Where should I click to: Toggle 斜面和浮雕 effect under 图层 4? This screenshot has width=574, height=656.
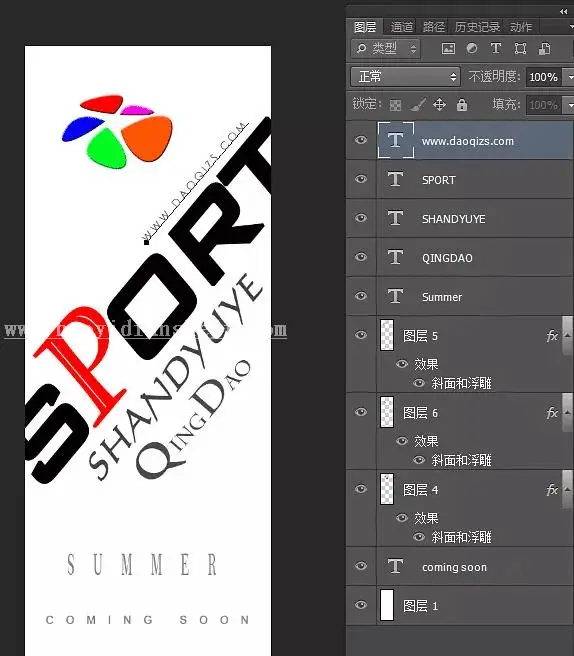coord(419,537)
